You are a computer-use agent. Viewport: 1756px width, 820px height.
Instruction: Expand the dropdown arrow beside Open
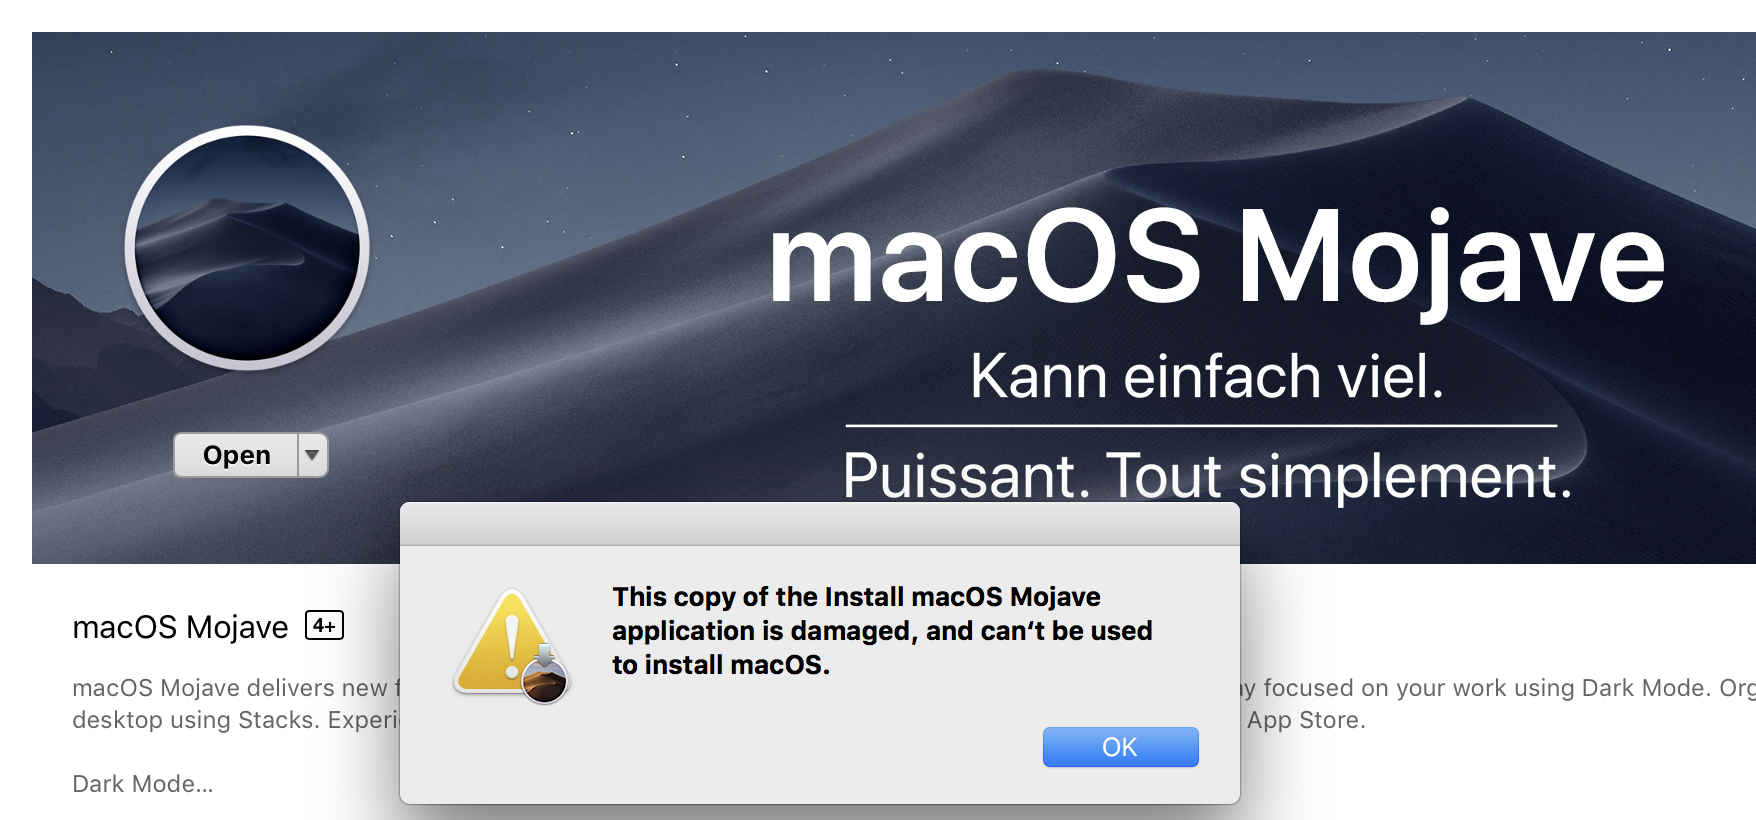tap(312, 455)
